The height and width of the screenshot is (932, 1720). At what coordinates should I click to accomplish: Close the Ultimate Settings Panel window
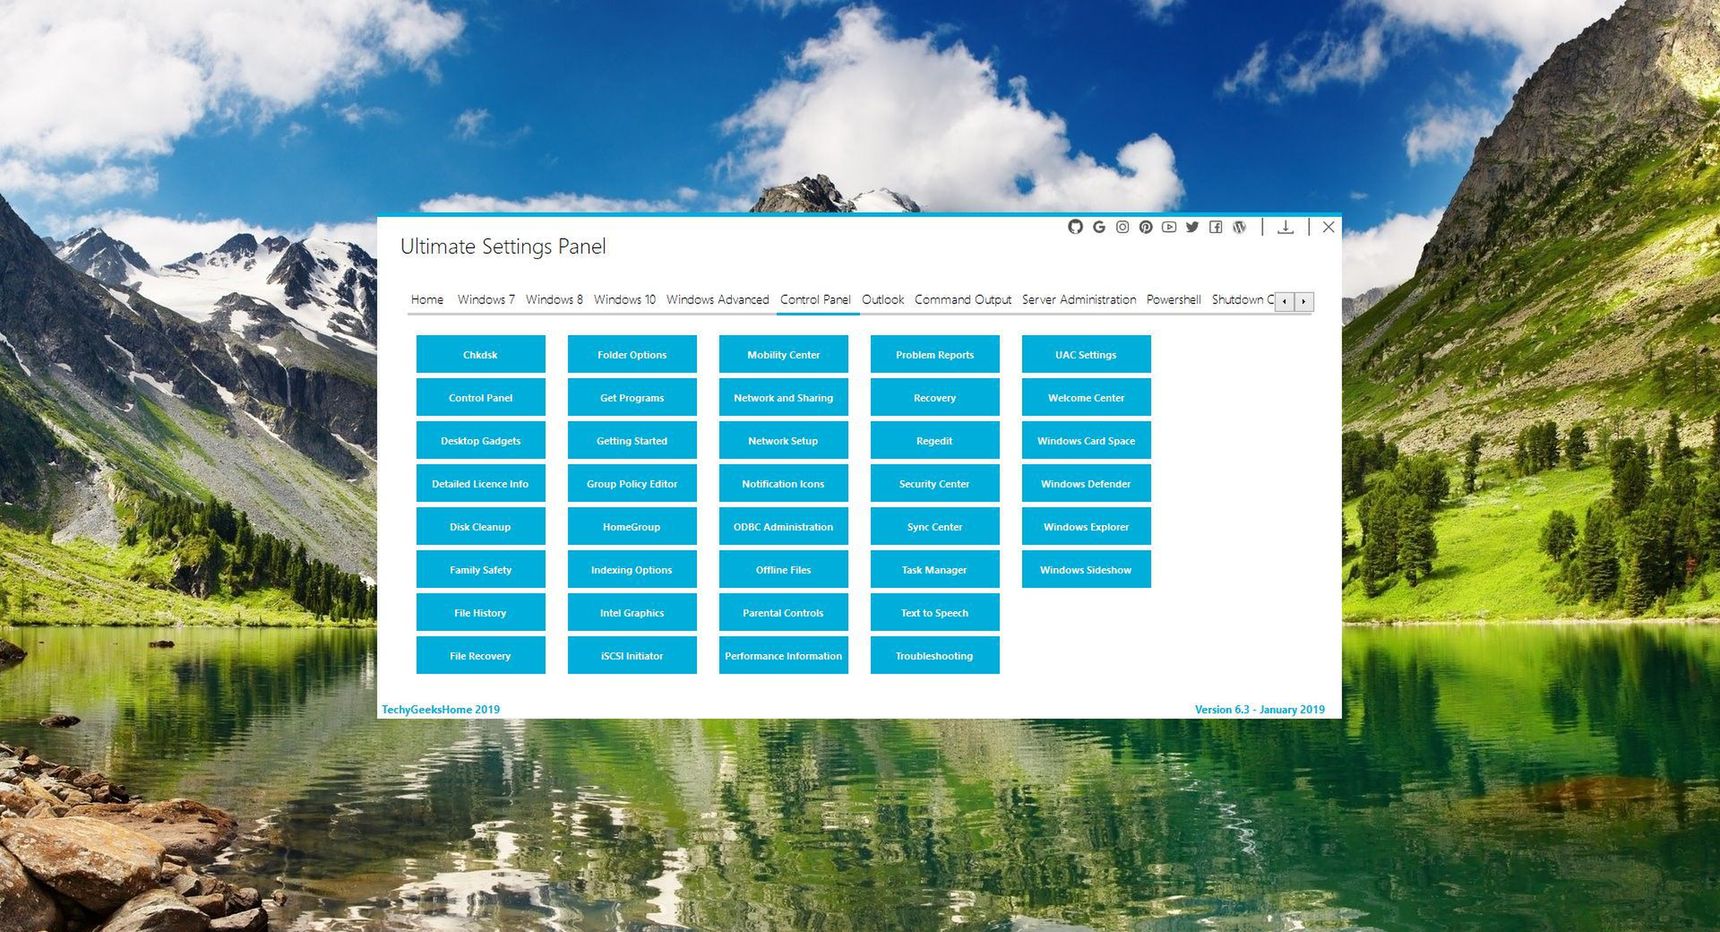(x=1329, y=227)
